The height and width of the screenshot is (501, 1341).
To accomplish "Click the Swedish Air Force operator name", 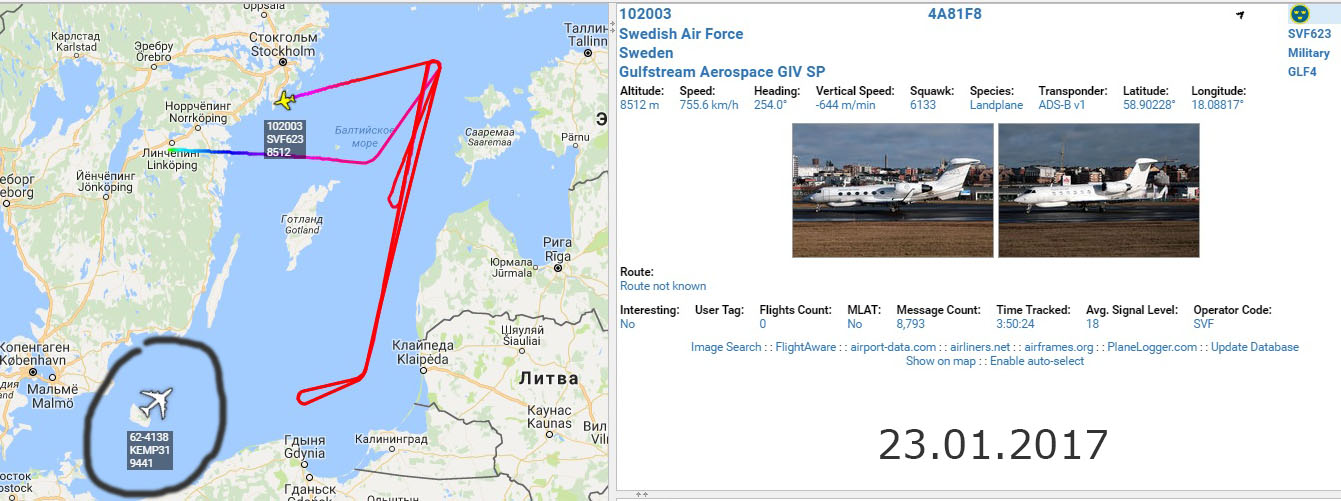I will [x=681, y=34].
